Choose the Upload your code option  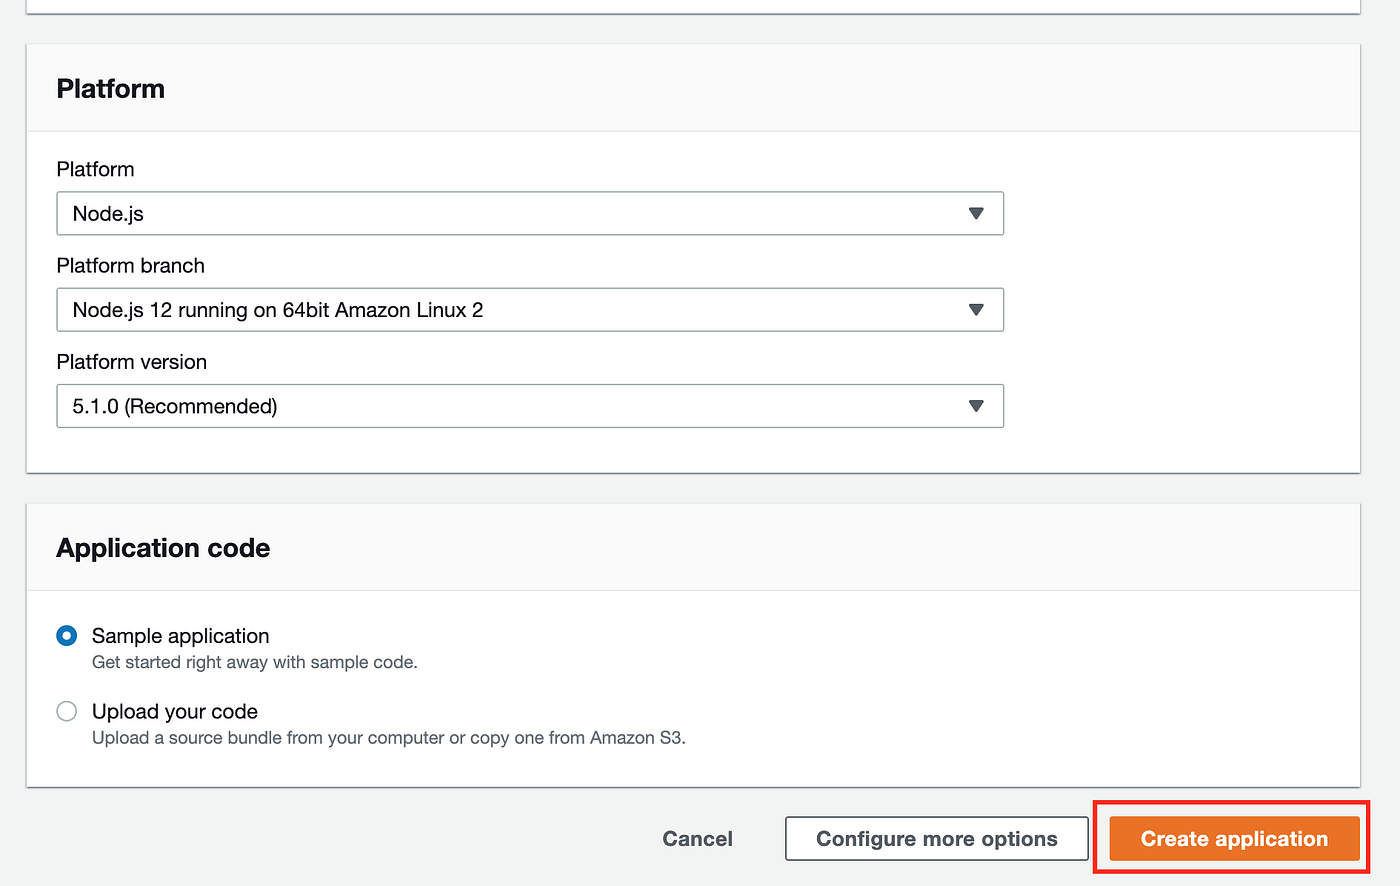(x=66, y=711)
